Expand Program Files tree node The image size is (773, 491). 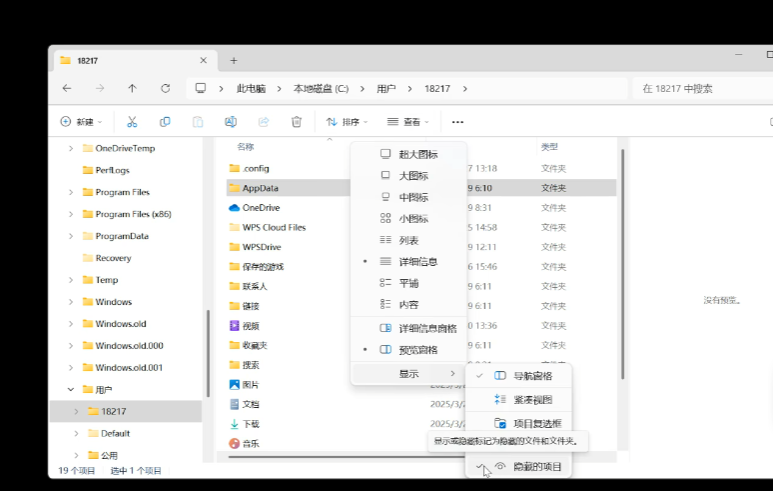[x=71, y=192]
